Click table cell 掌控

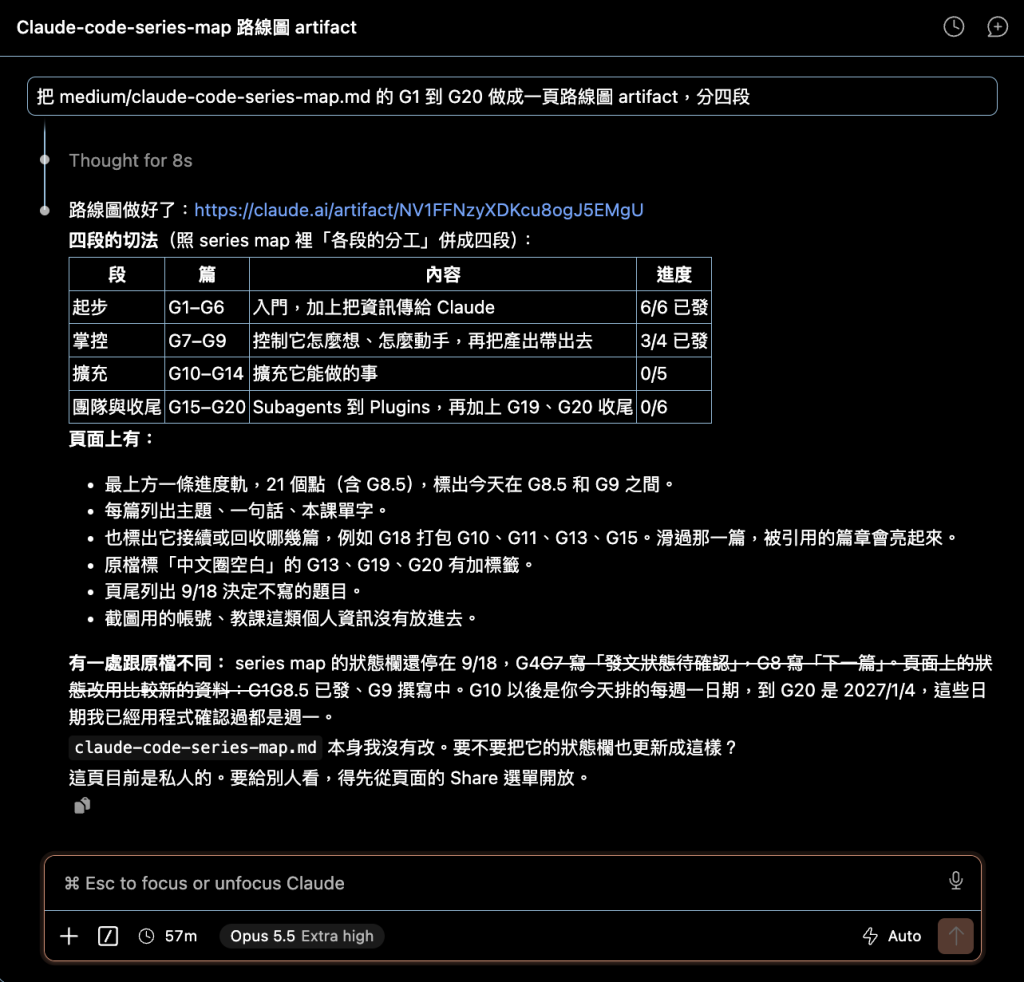pyautogui.click(x=117, y=340)
